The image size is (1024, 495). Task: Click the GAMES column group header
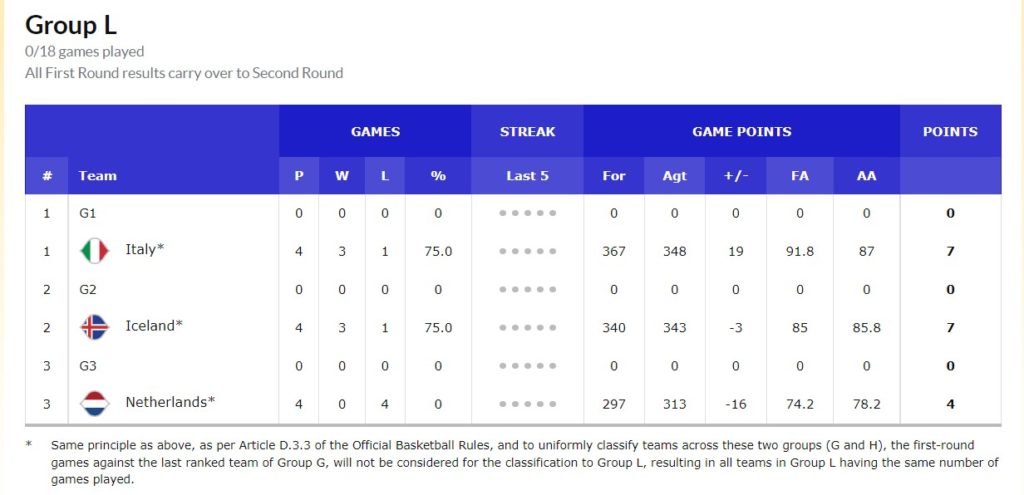point(375,131)
